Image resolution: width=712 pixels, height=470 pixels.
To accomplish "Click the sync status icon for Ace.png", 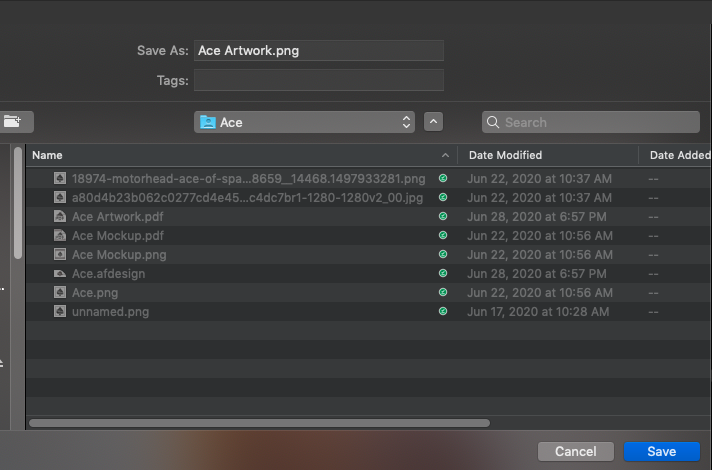I will click(x=443, y=292).
